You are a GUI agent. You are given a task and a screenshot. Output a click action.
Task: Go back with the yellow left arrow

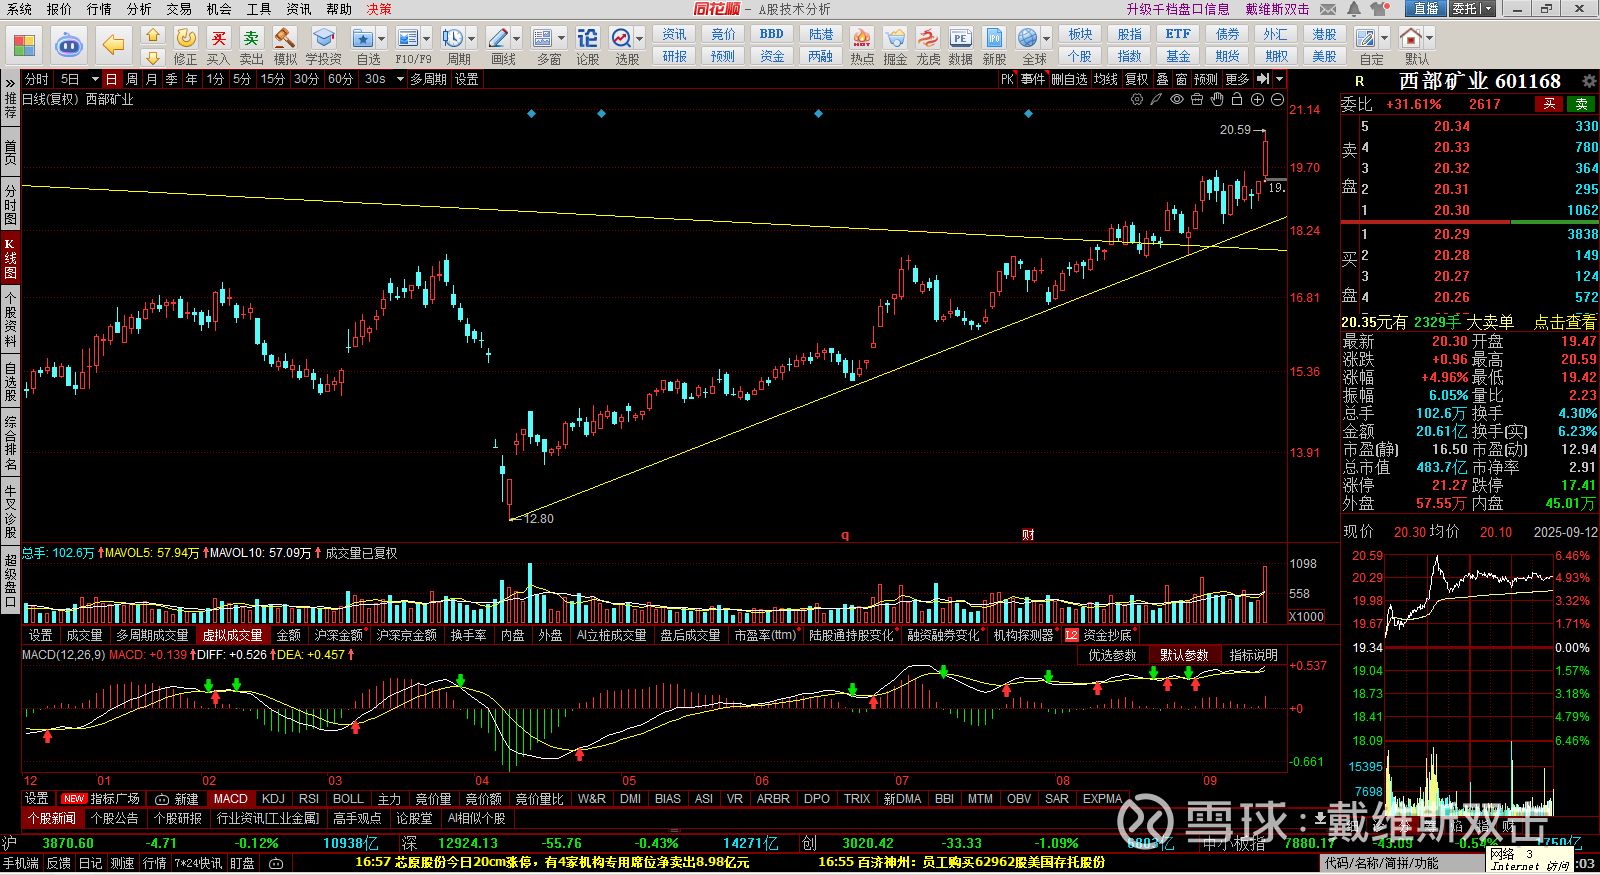(114, 45)
